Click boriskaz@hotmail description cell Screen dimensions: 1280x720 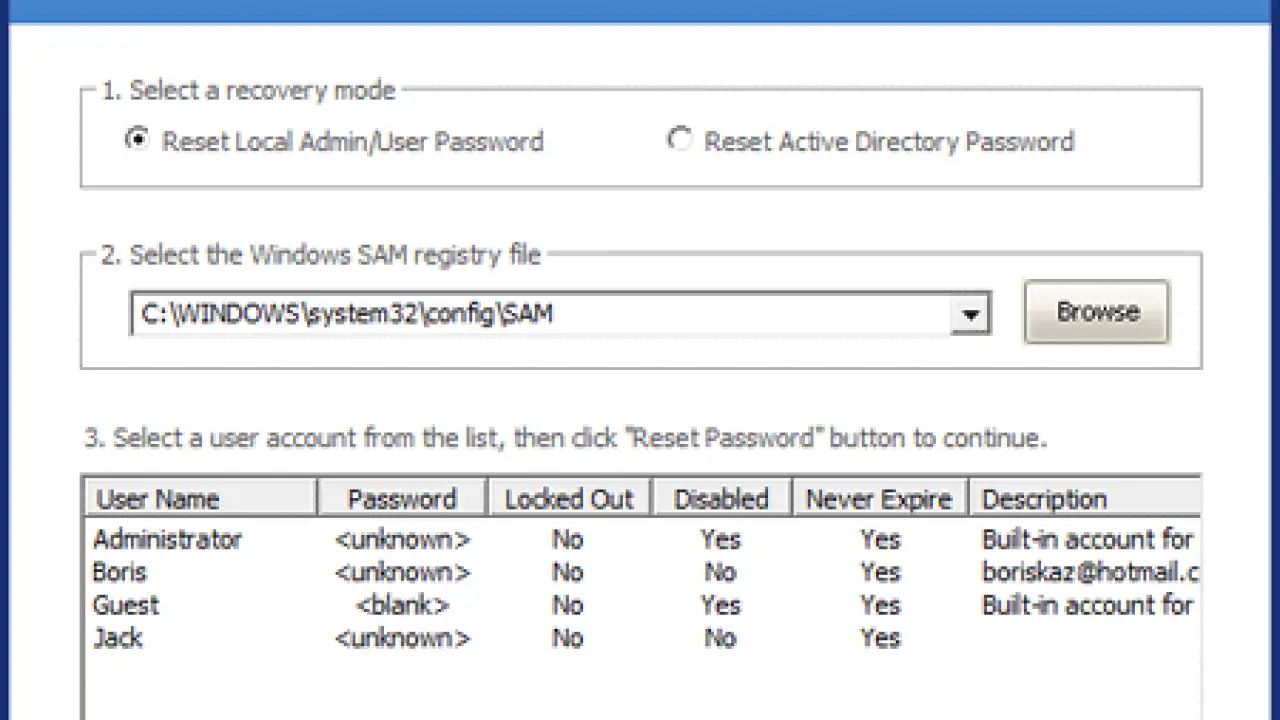point(1090,573)
